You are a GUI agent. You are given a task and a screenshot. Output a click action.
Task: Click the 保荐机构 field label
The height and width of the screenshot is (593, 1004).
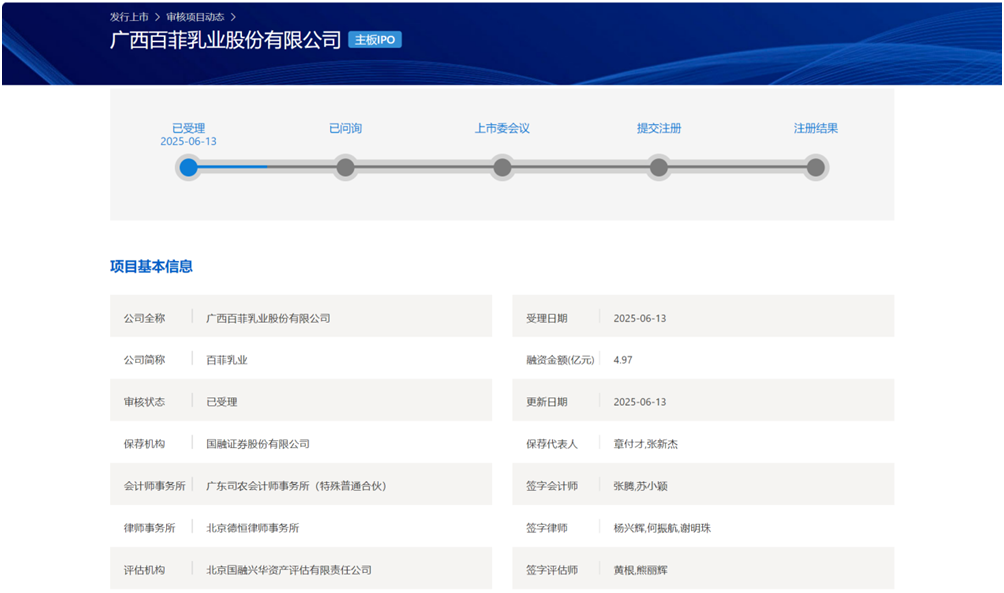point(144,444)
